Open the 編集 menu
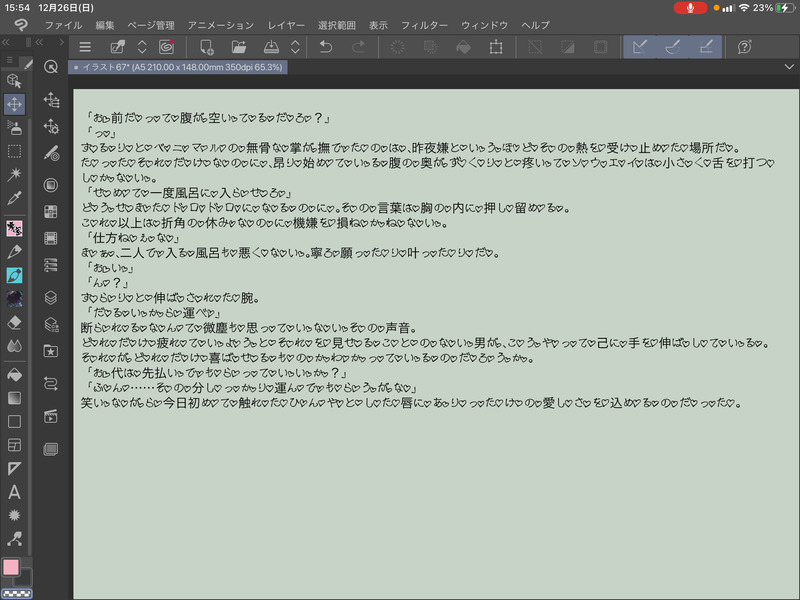Image resolution: width=800 pixels, height=600 pixels. click(x=105, y=25)
